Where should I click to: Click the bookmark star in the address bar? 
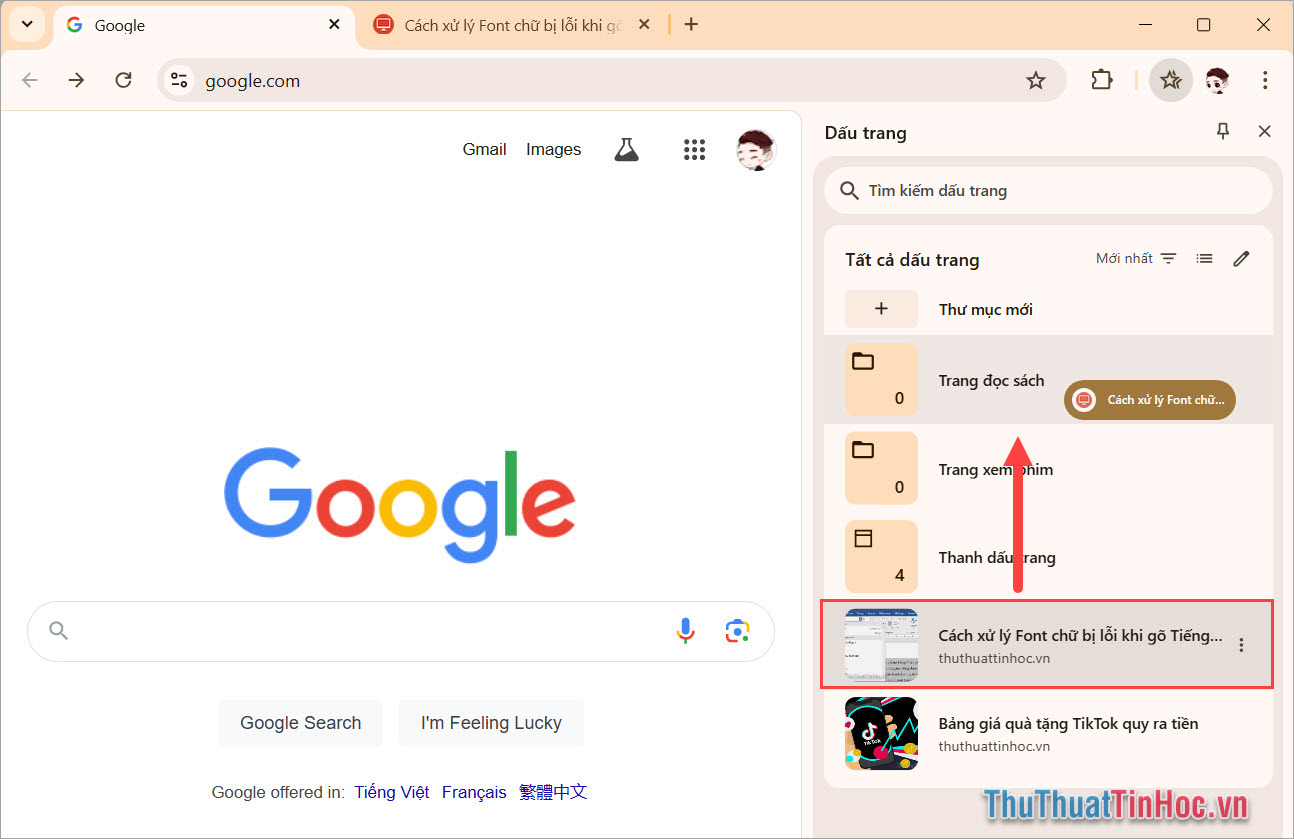(1036, 80)
